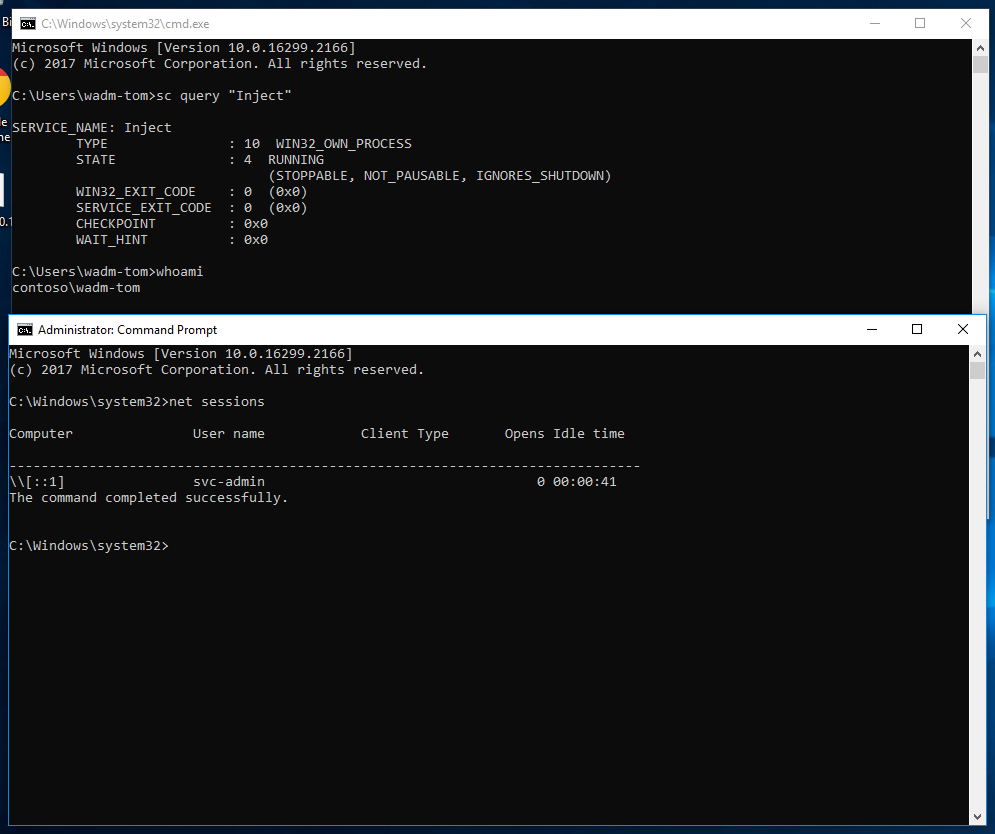Minimize the background cmd.exe window
Viewport: 995px width, 834px height.
click(874, 22)
